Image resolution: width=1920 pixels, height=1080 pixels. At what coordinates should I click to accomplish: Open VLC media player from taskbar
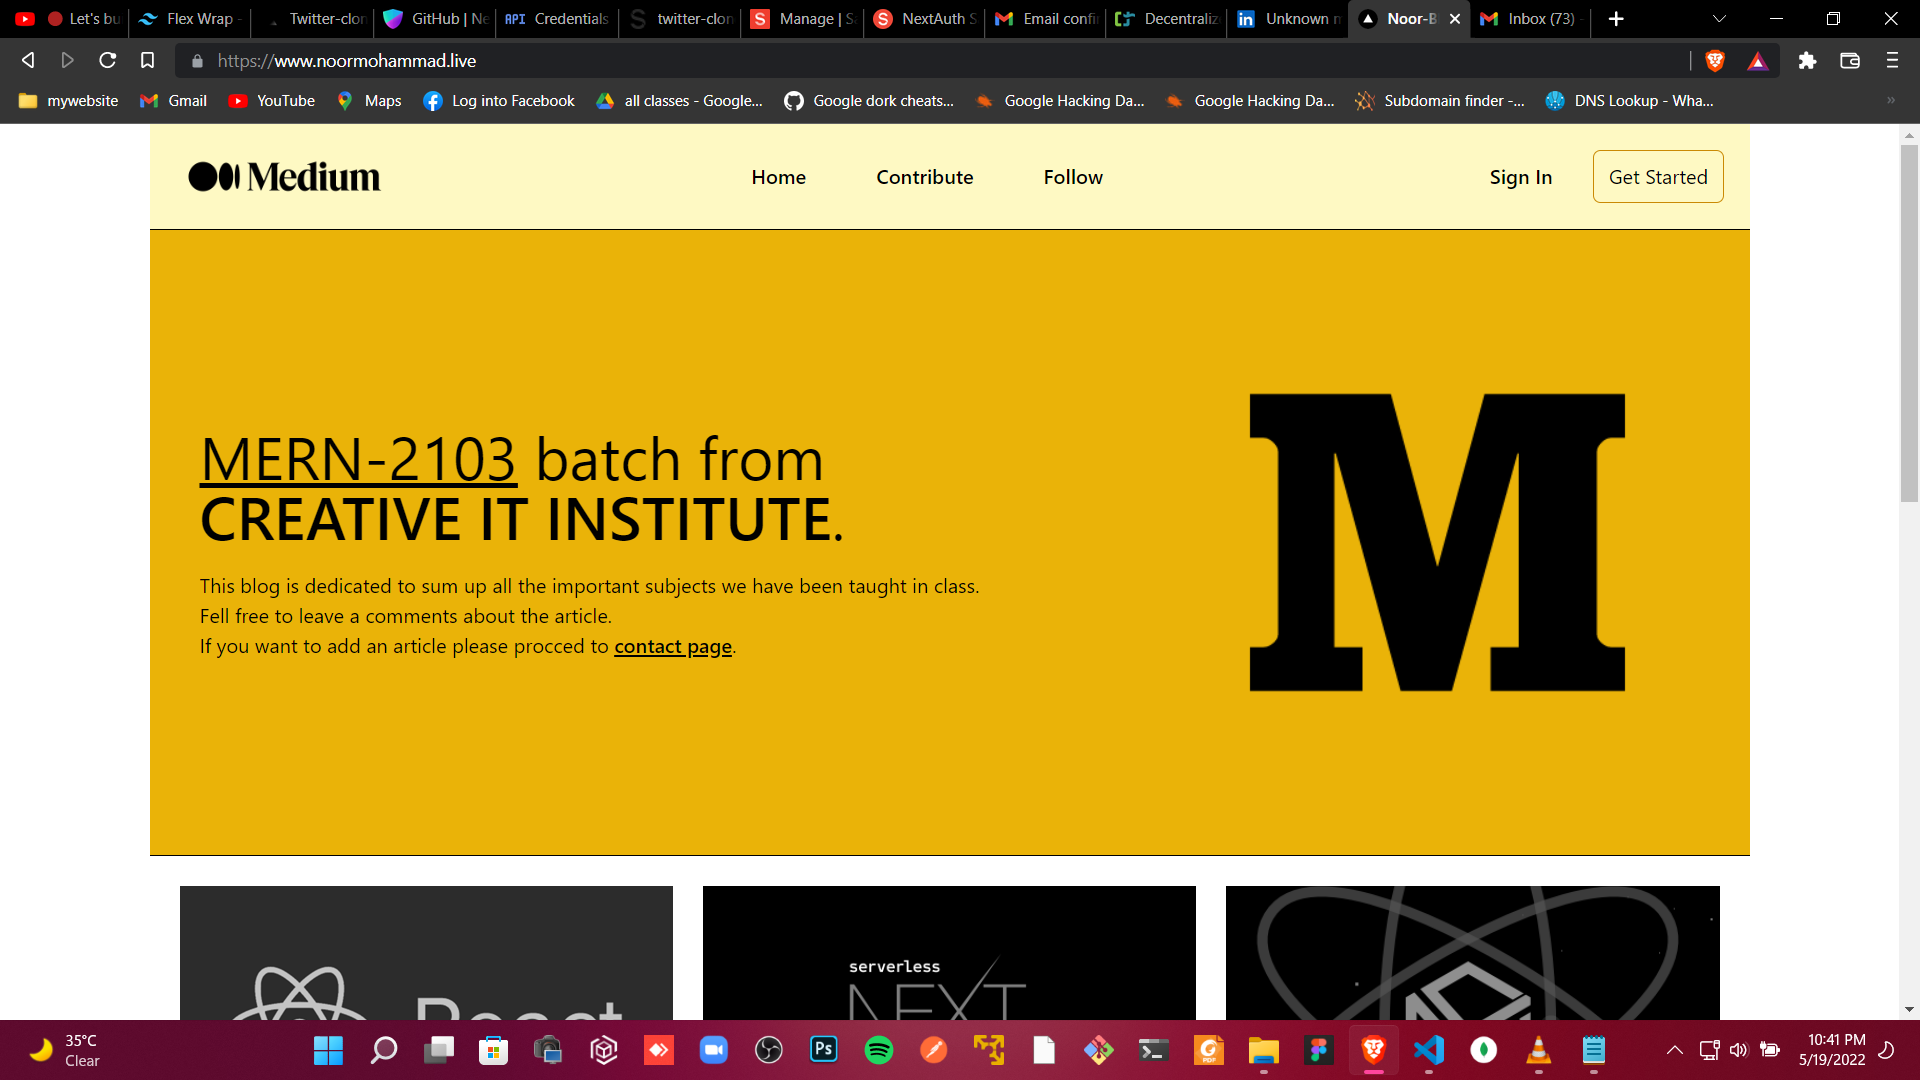point(1538,1050)
